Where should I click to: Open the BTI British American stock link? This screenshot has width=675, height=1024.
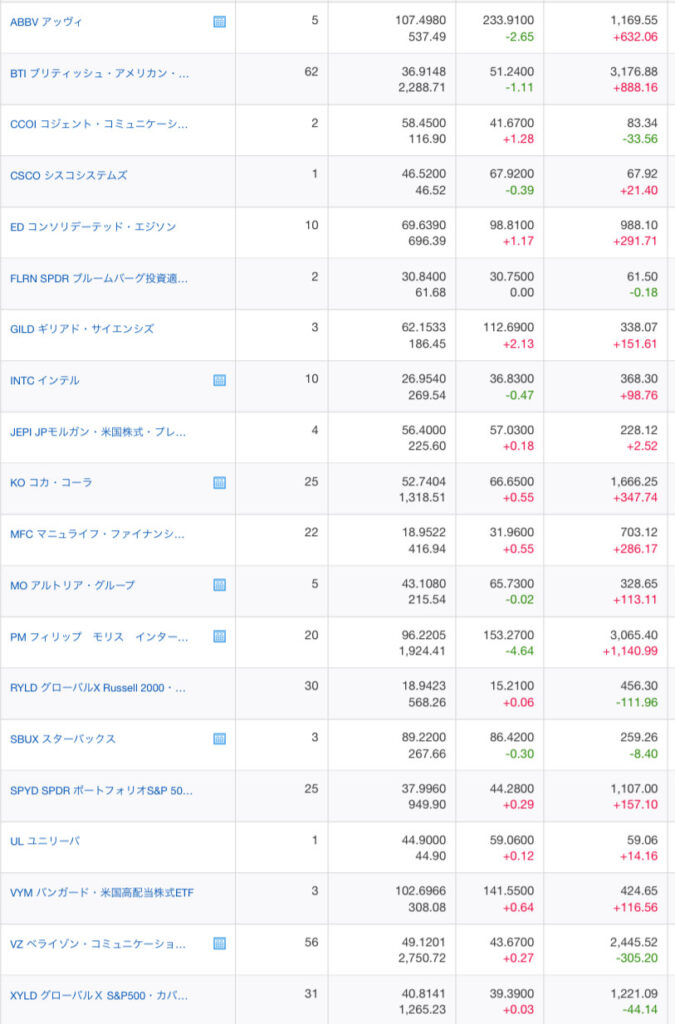(98, 73)
